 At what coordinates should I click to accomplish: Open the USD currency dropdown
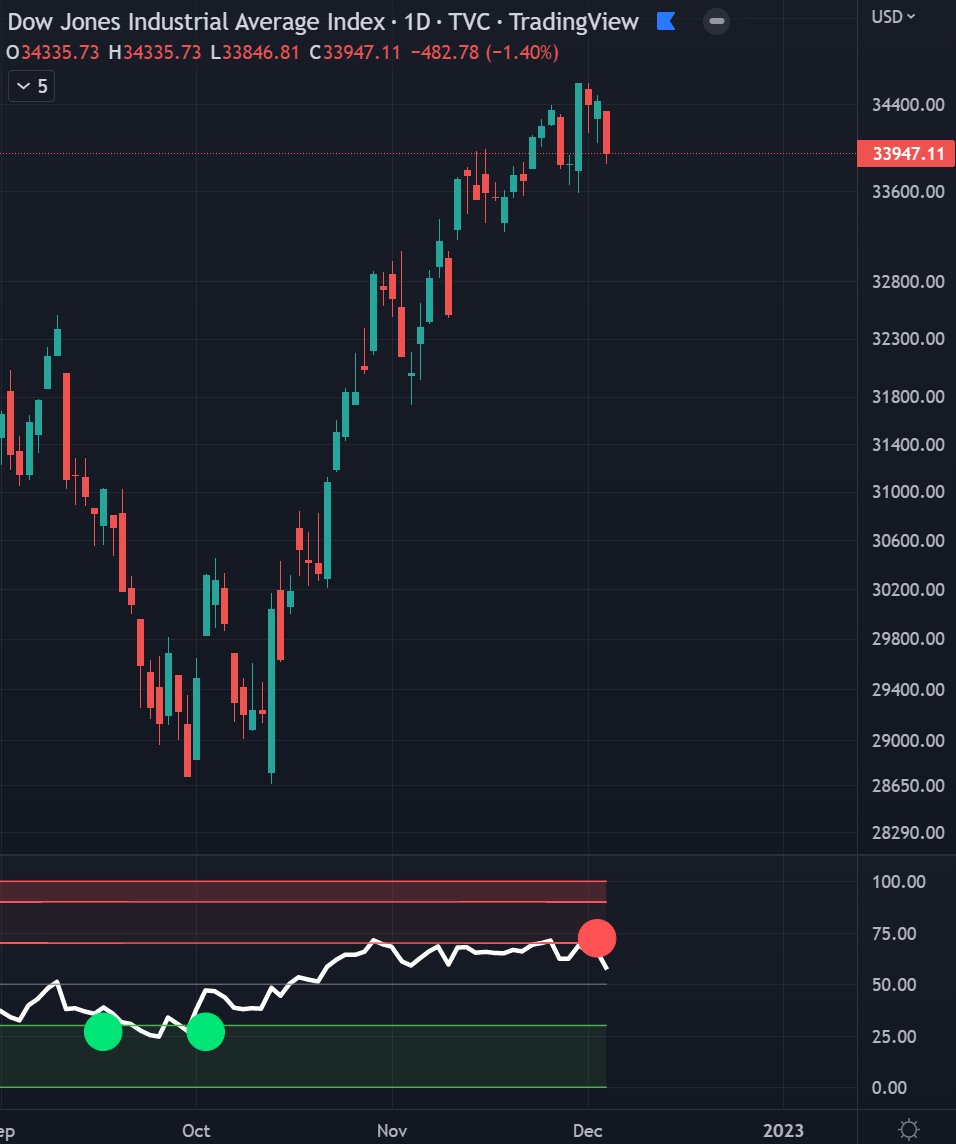893,16
